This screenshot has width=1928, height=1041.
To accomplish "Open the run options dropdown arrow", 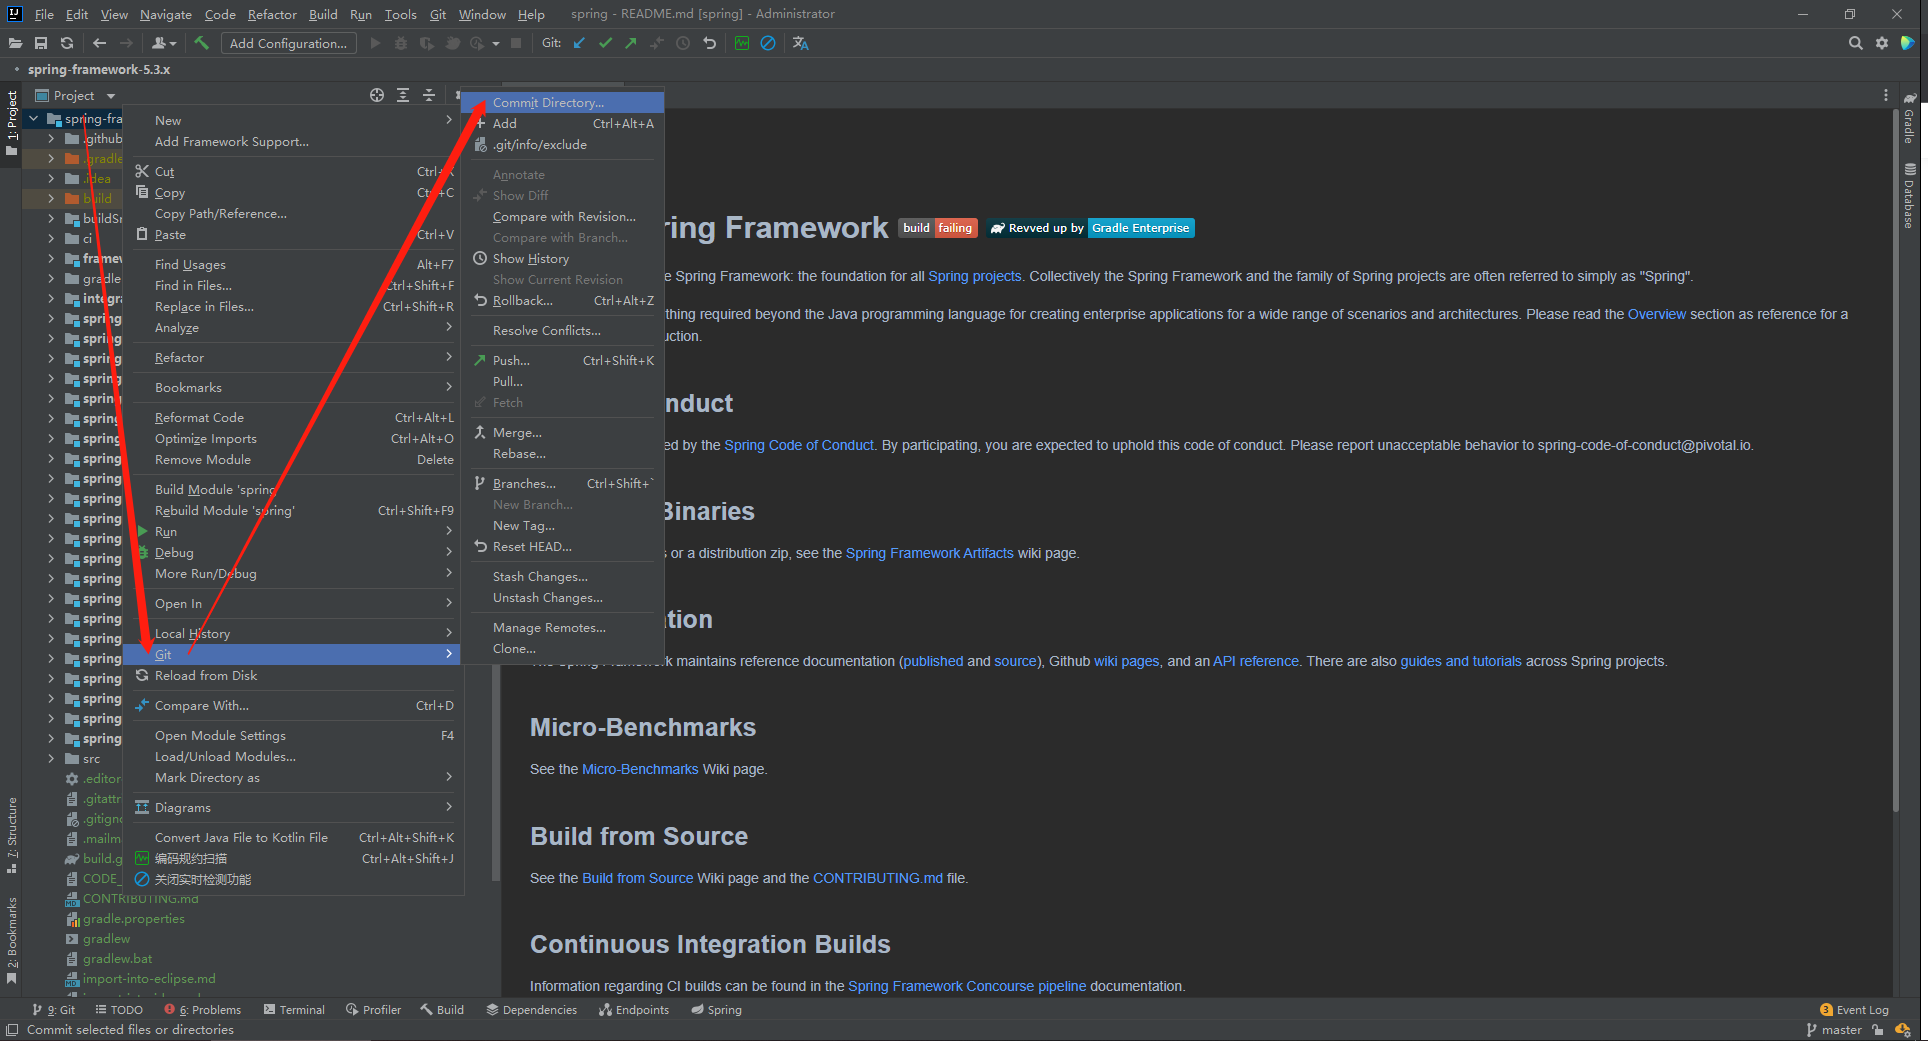I will (495, 43).
